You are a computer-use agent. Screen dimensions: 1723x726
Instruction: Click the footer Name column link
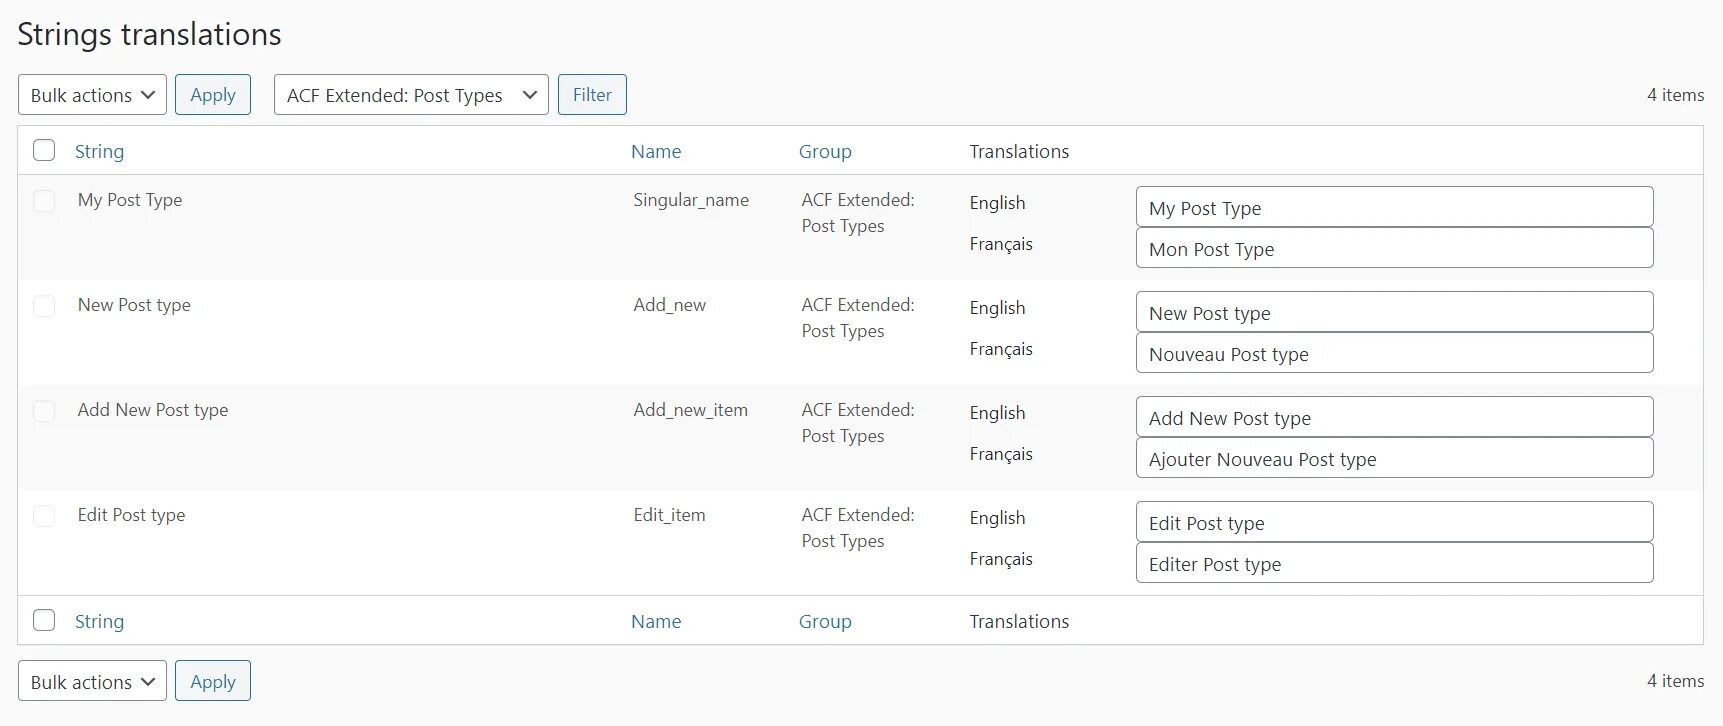656,621
